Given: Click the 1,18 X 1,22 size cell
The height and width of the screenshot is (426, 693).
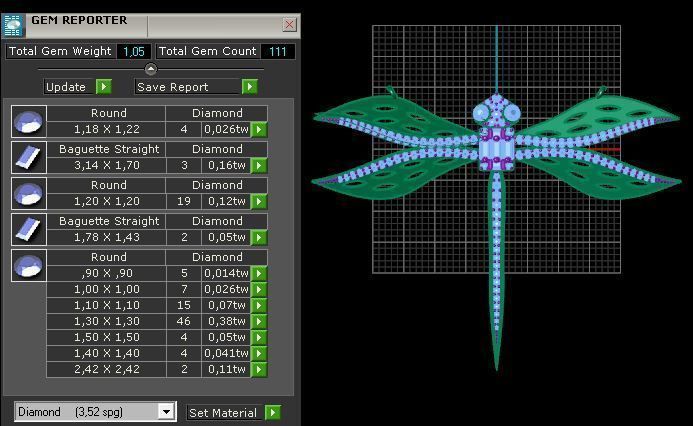Looking at the screenshot, I should tap(107, 129).
